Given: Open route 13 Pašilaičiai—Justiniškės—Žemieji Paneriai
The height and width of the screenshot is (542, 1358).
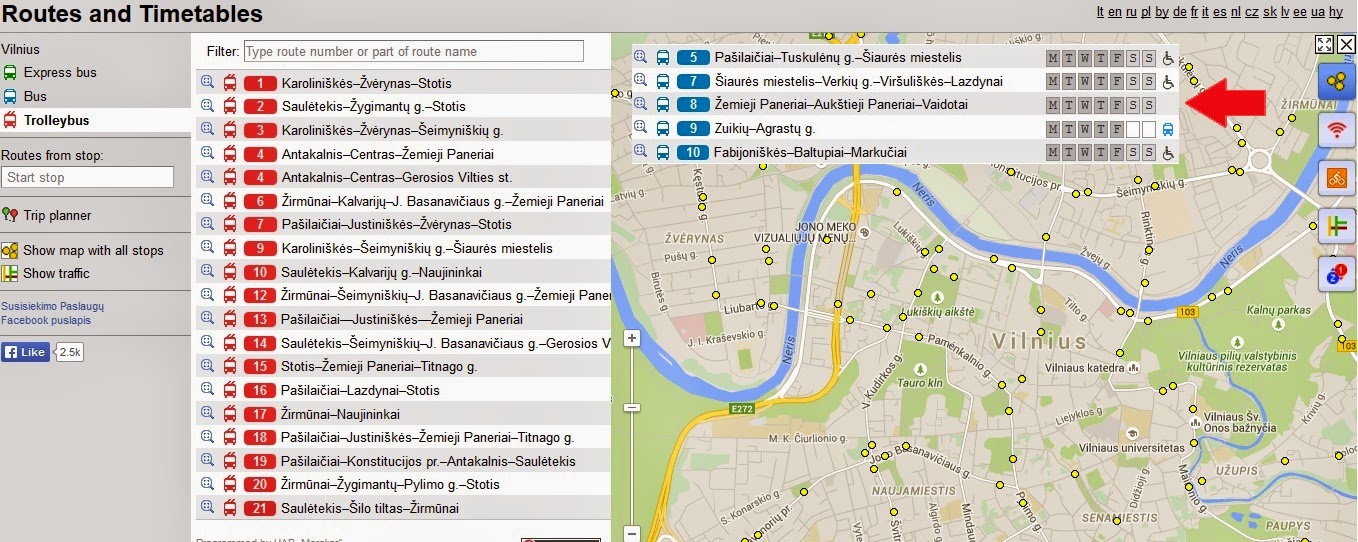Looking at the screenshot, I should pos(402,319).
